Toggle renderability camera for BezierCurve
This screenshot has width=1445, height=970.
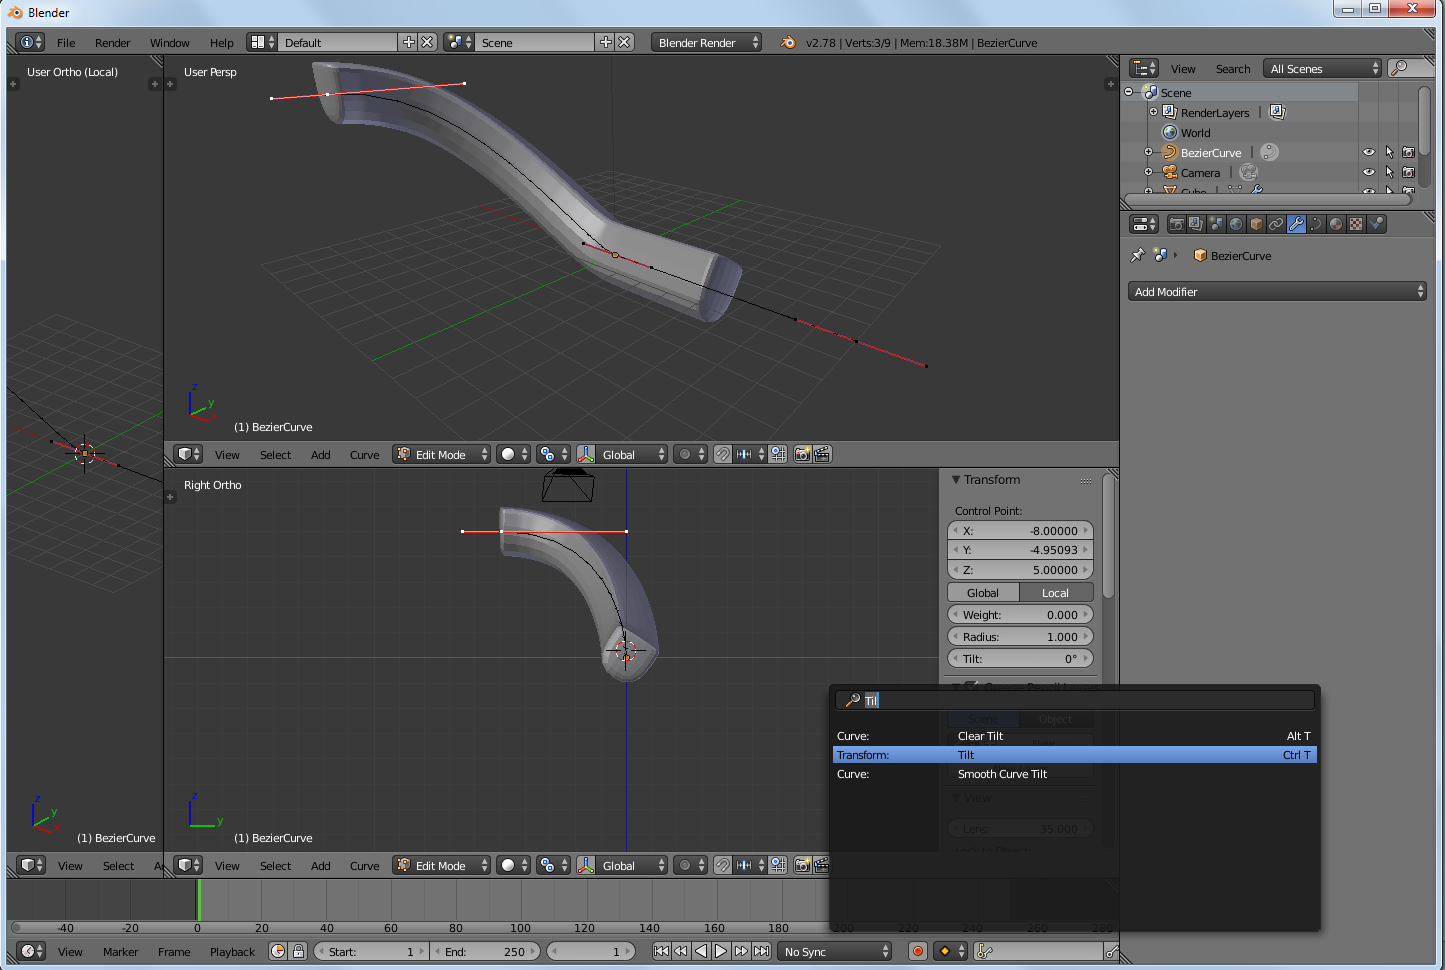(x=1408, y=152)
